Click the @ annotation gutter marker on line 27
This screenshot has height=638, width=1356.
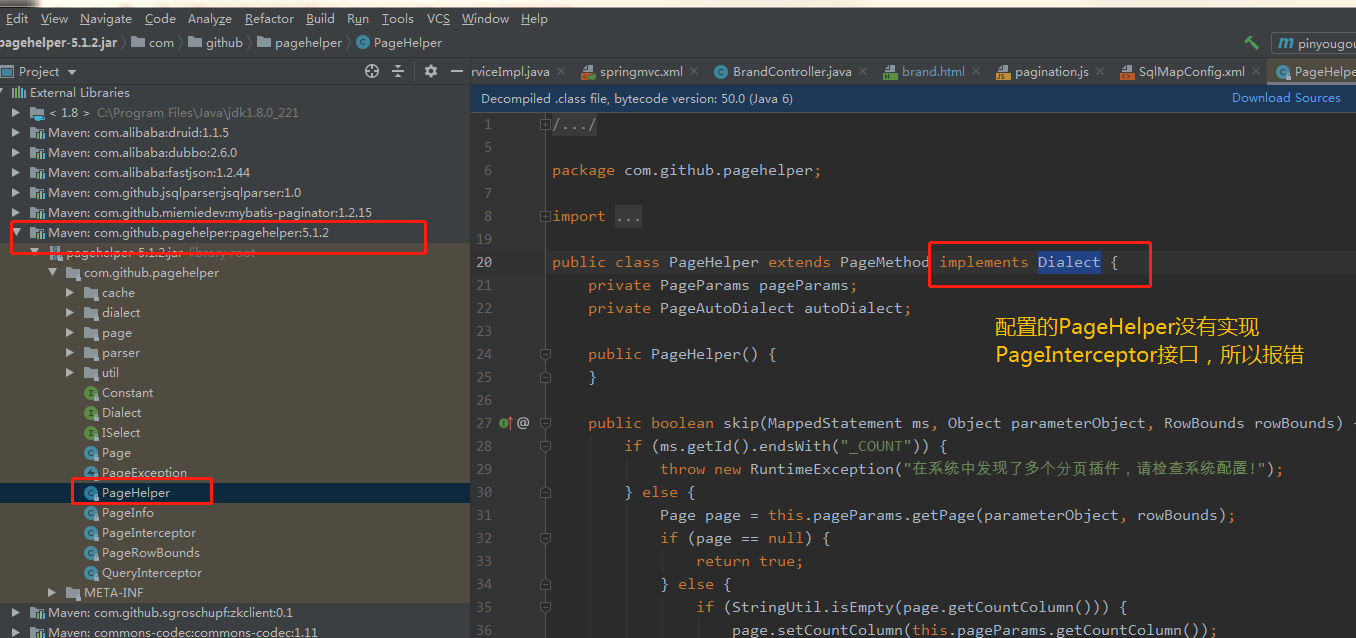[523, 423]
